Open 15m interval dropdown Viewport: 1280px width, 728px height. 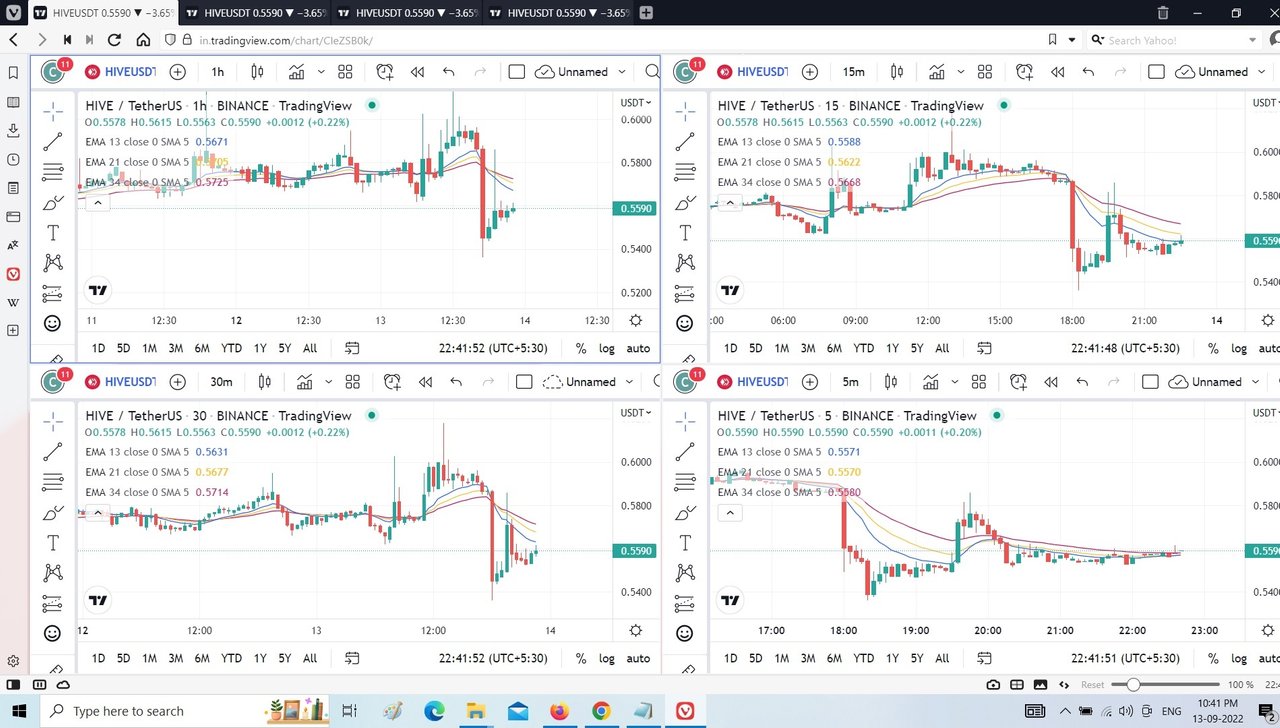853,72
